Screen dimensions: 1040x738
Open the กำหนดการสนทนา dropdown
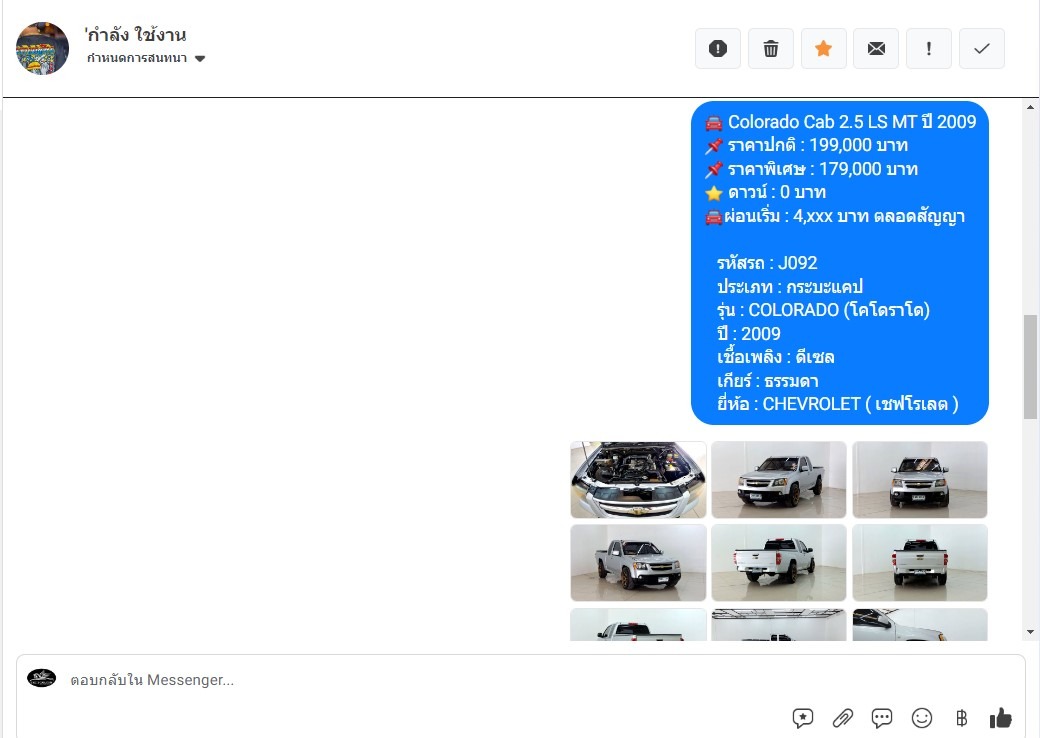click(x=146, y=58)
